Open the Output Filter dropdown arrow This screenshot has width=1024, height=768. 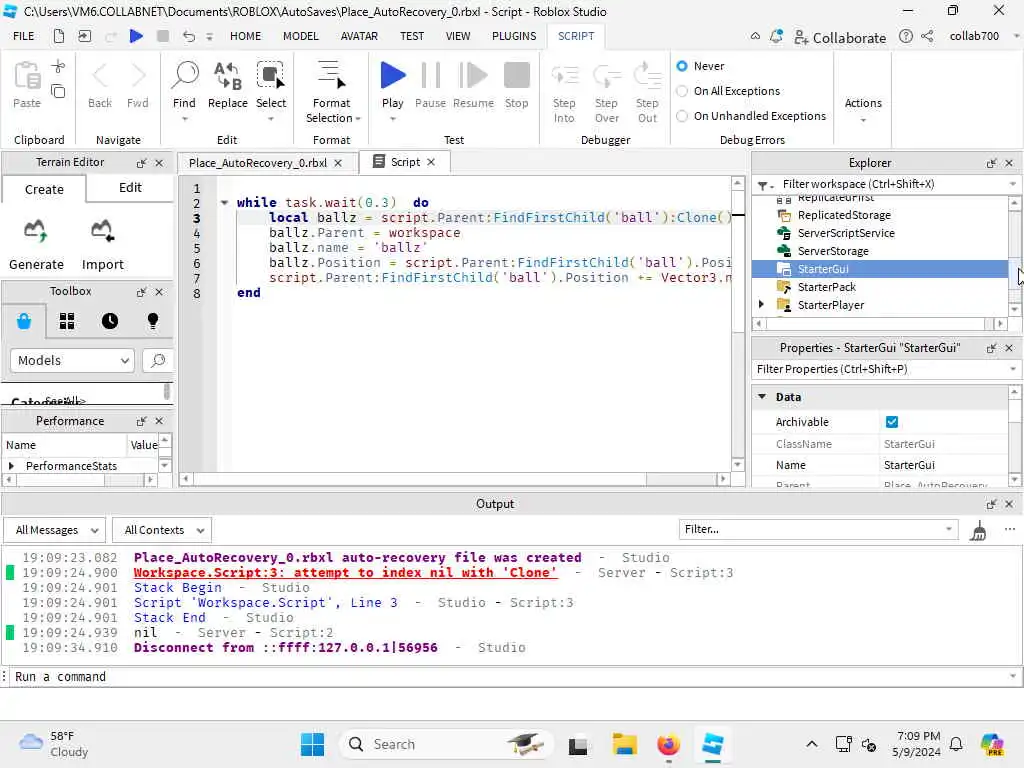(x=948, y=529)
